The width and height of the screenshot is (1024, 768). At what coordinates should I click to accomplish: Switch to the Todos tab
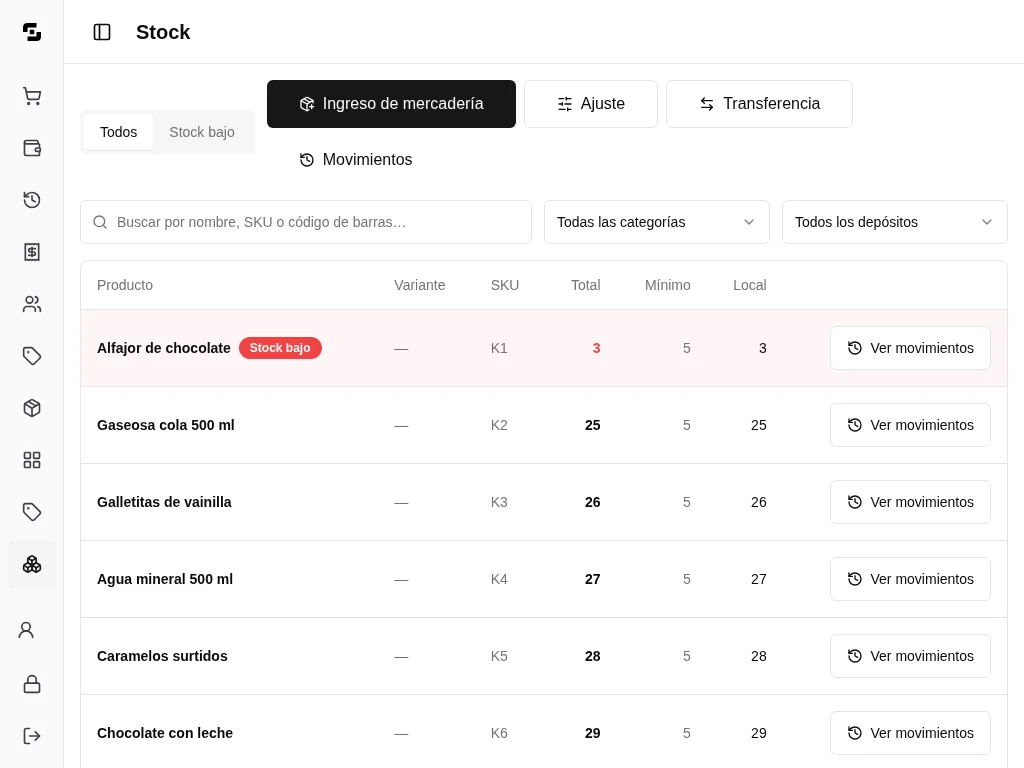[x=118, y=132]
